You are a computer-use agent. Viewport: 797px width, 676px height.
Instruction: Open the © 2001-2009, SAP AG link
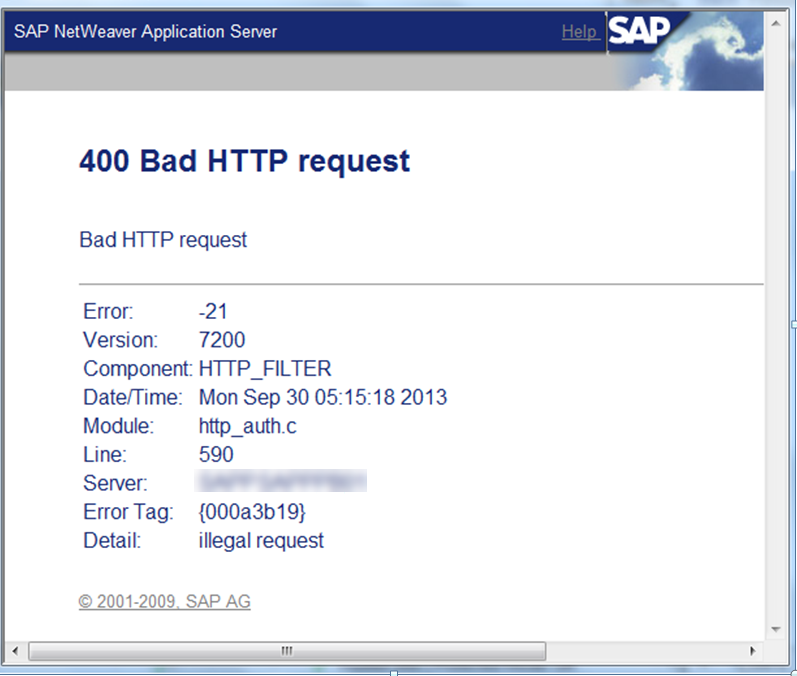tap(165, 602)
